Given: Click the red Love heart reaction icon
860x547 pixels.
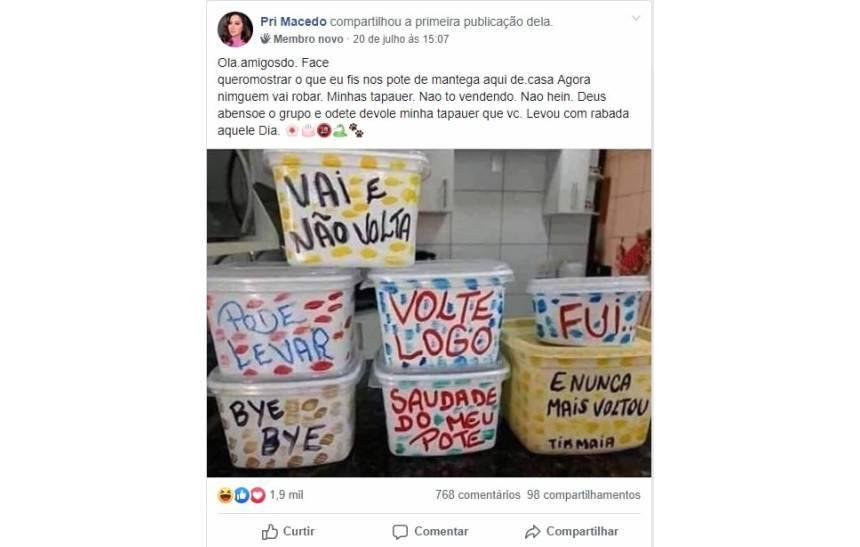Looking at the screenshot, I should tap(257, 495).
